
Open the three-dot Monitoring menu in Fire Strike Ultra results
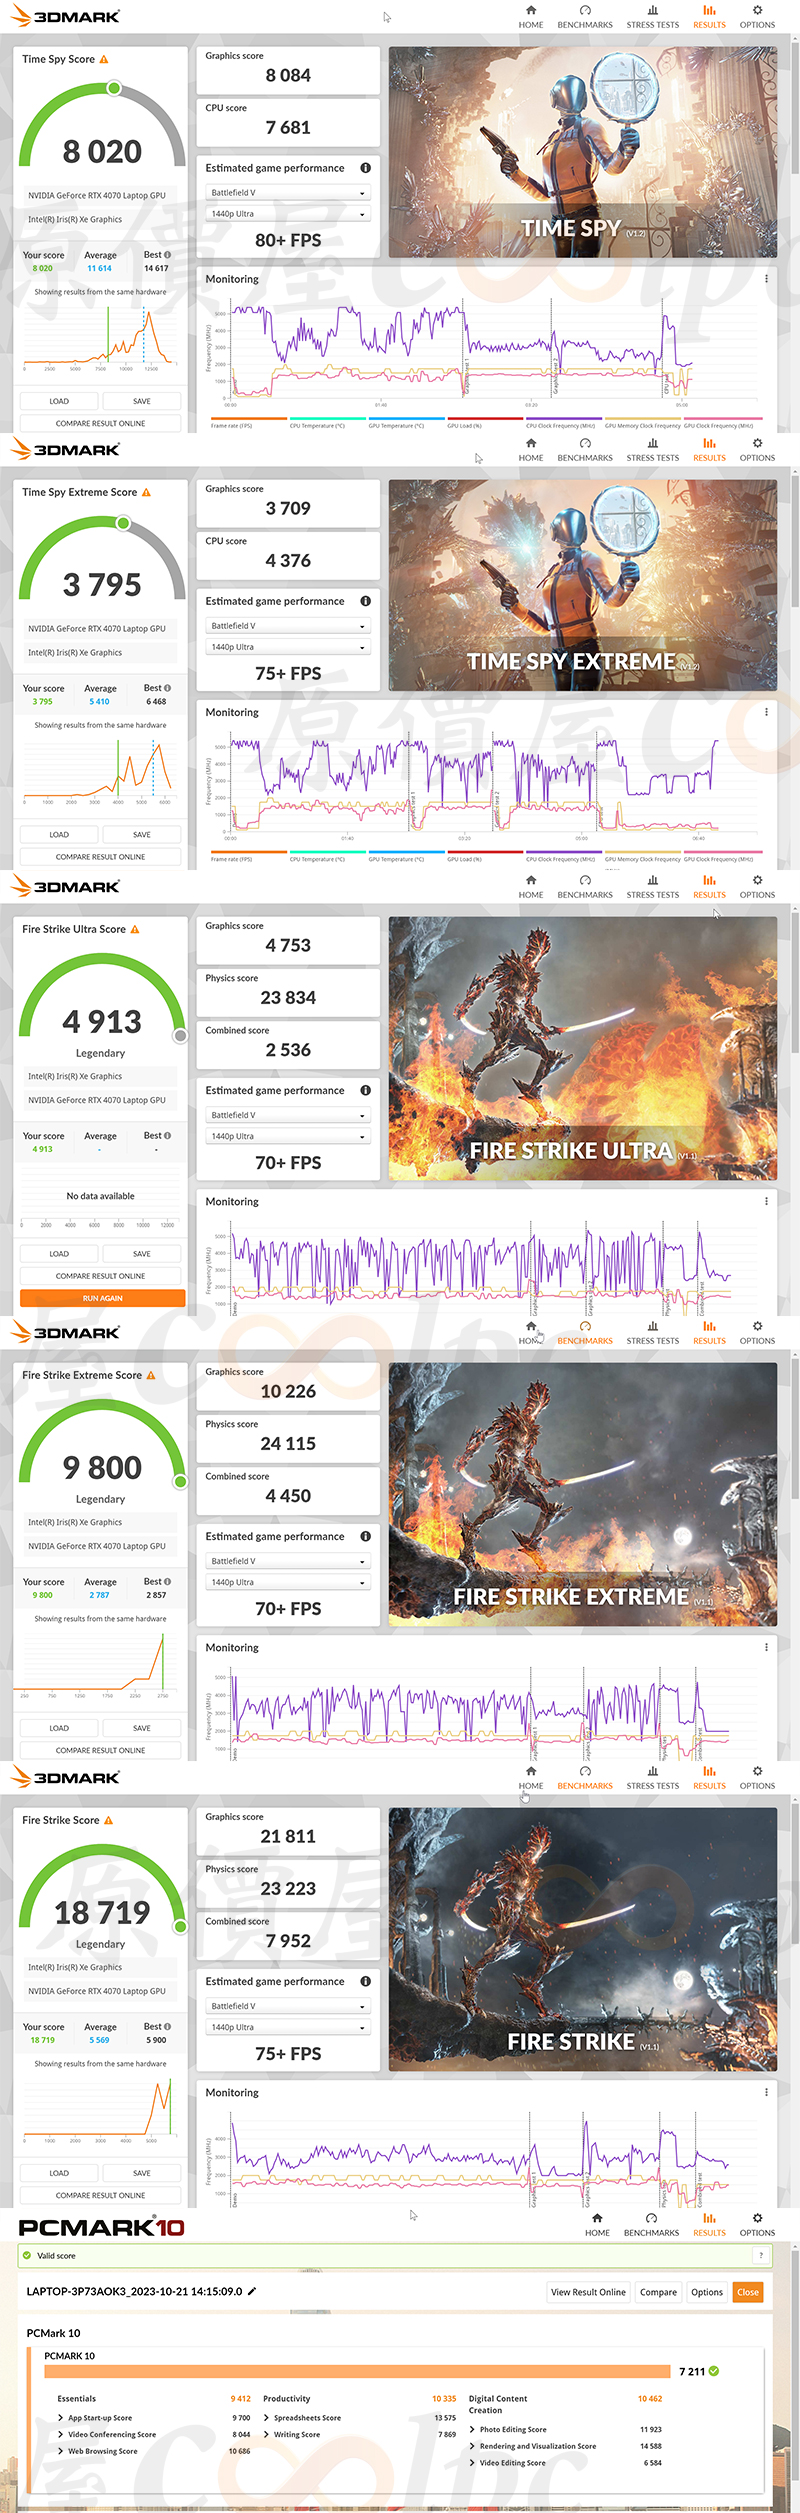click(x=766, y=1202)
